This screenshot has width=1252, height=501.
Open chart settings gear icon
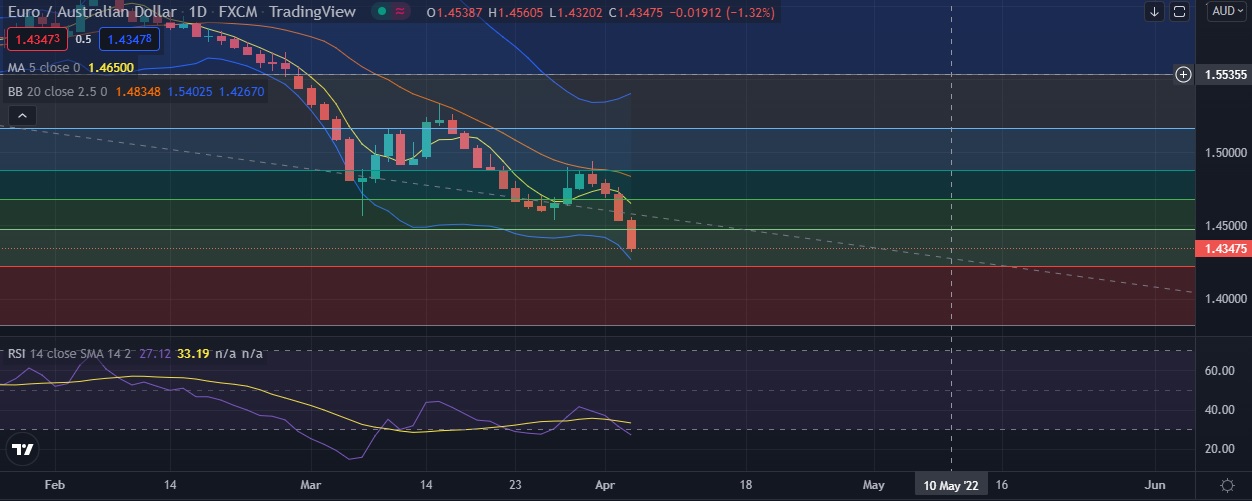[x=1226, y=485]
